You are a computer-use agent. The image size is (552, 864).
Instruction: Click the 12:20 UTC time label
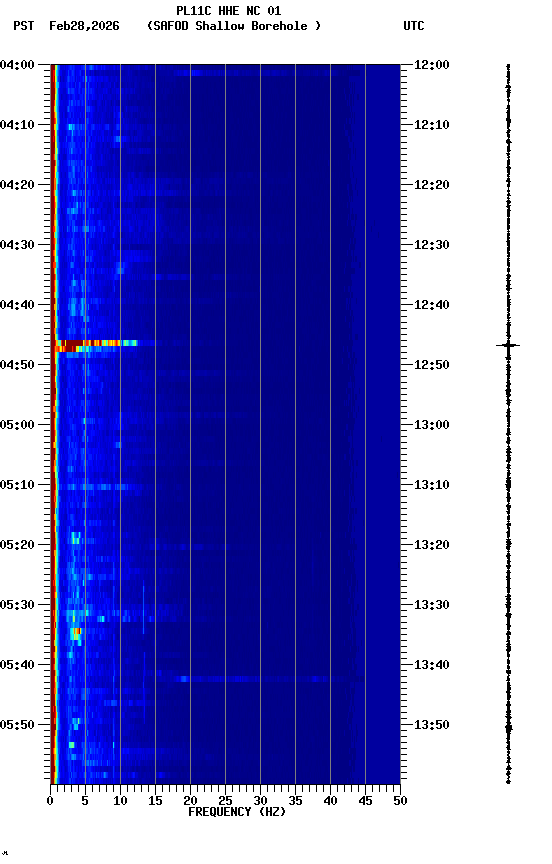pos(432,185)
